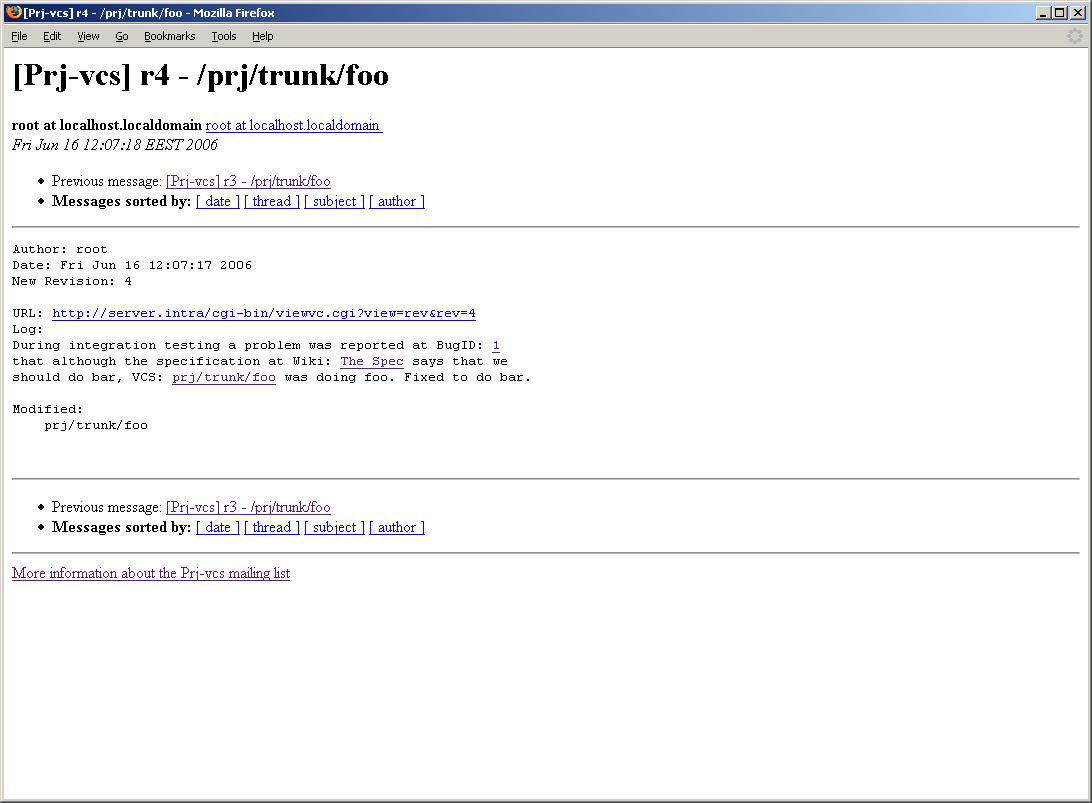
Task: Open the viewvc.cgi revision URL link
Action: click(x=264, y=313)
